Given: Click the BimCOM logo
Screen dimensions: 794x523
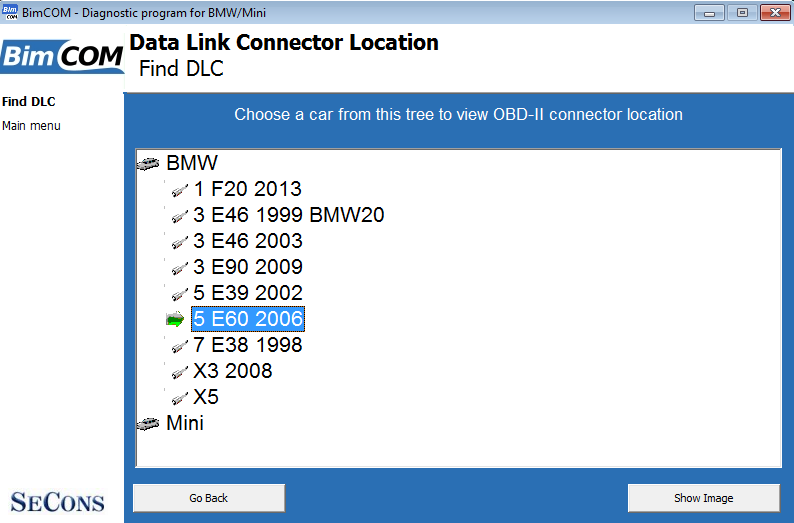Looking at the screenshot, I should [x=62, y=56].
